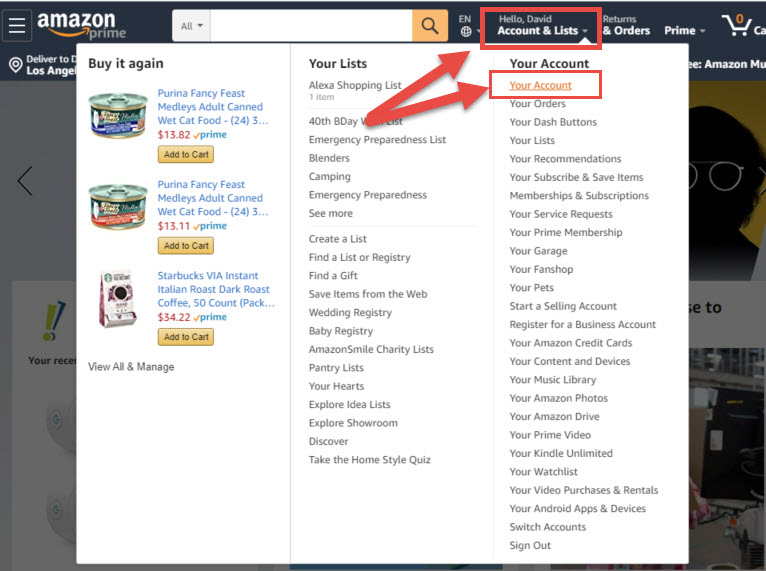The image size is (766, 571).
Task: Click the Amazon Prime logo
Action: tap(82, 25)
